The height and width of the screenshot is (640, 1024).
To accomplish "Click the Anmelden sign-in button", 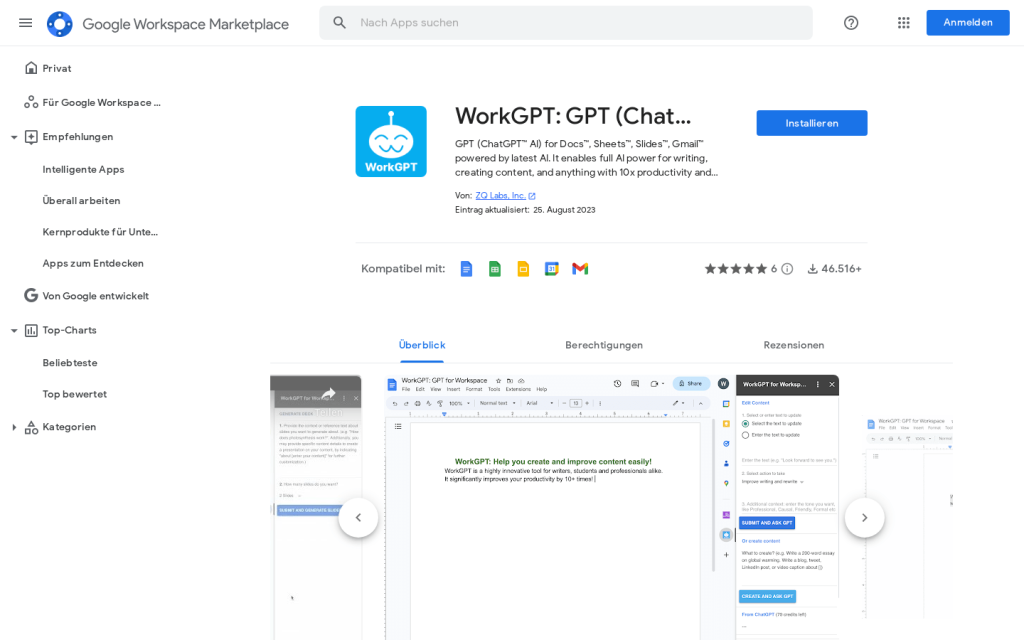I will coord(967,23).
